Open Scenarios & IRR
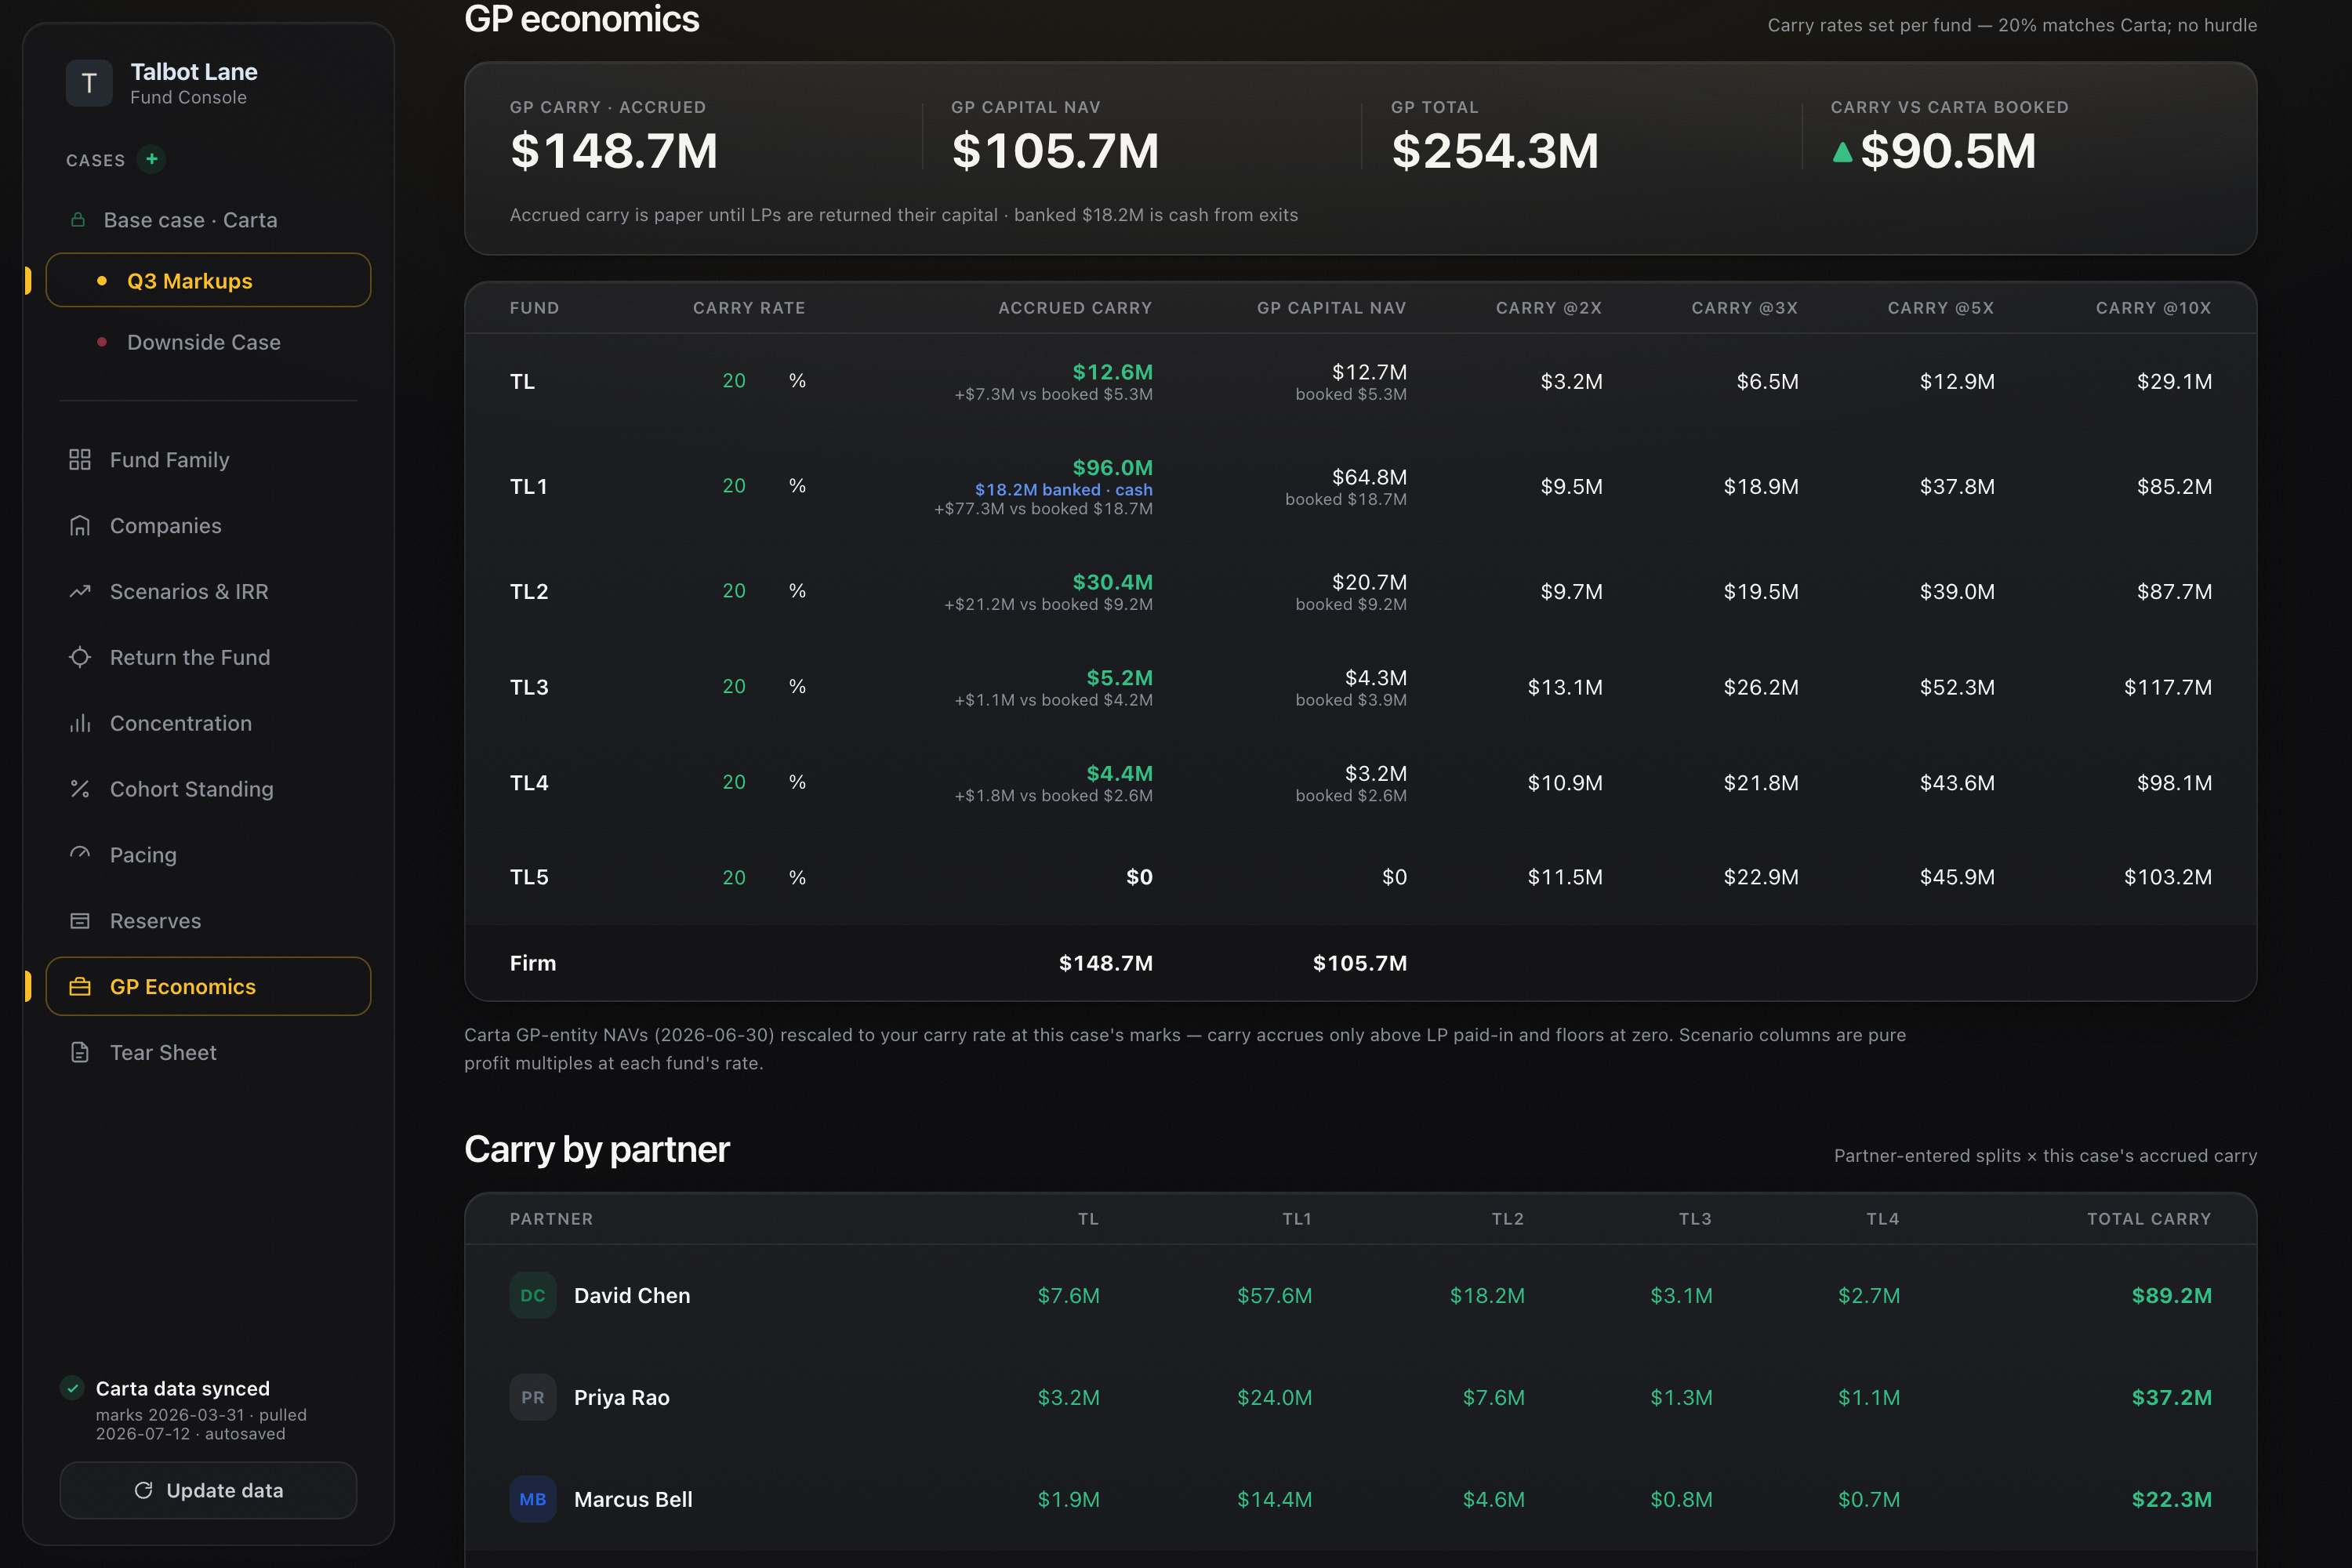Viewport: 2352px width, 1568px height. click(x=208, y=591)
